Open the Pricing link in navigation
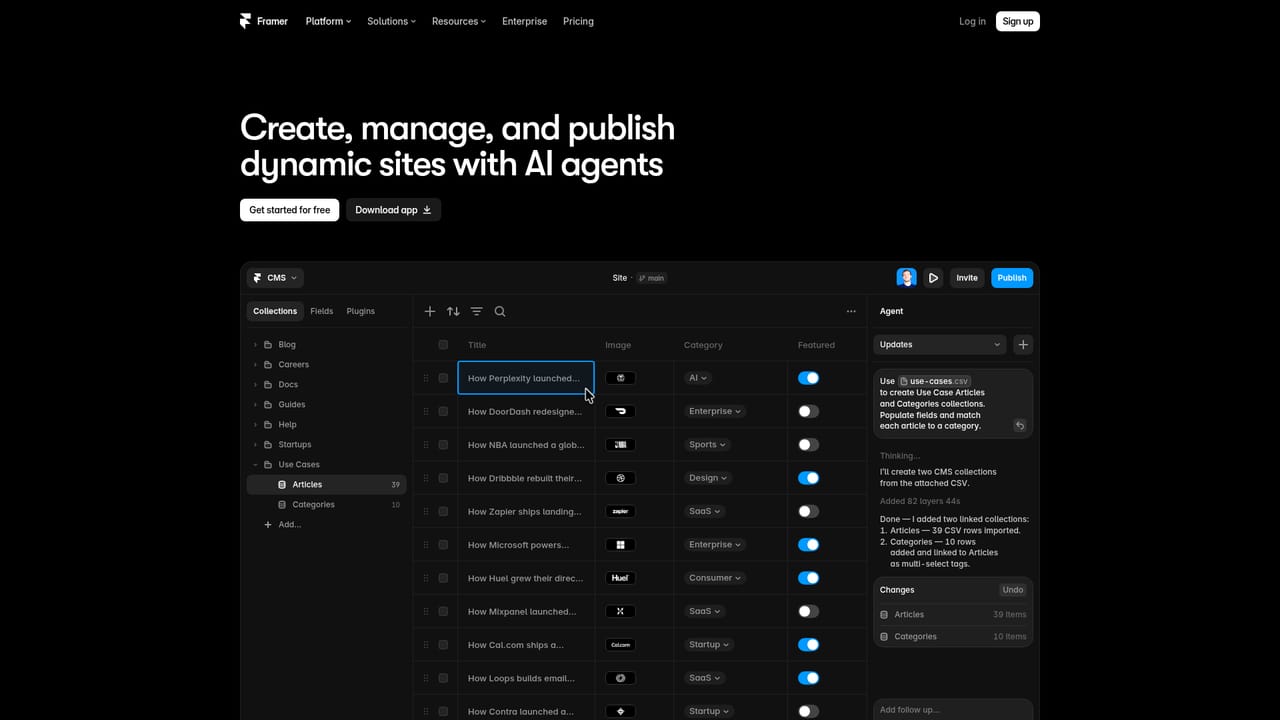The height and width of the screenshot is (720, 1280). 578,21
